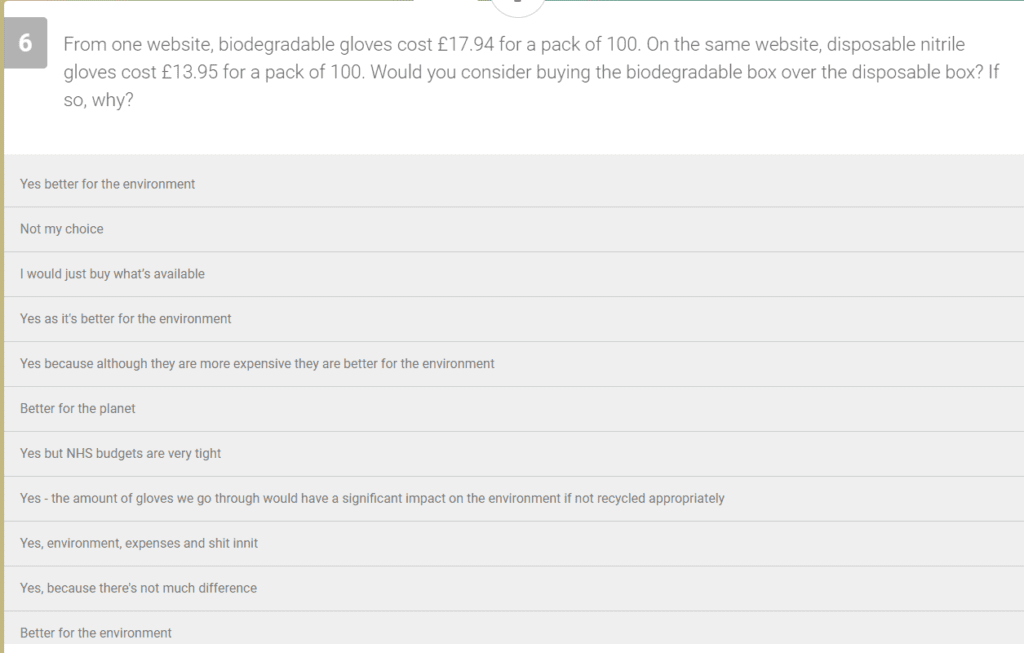1024x653 pixels.
Task: Click the question's first line mentioning £17.94
Action: 514,44
